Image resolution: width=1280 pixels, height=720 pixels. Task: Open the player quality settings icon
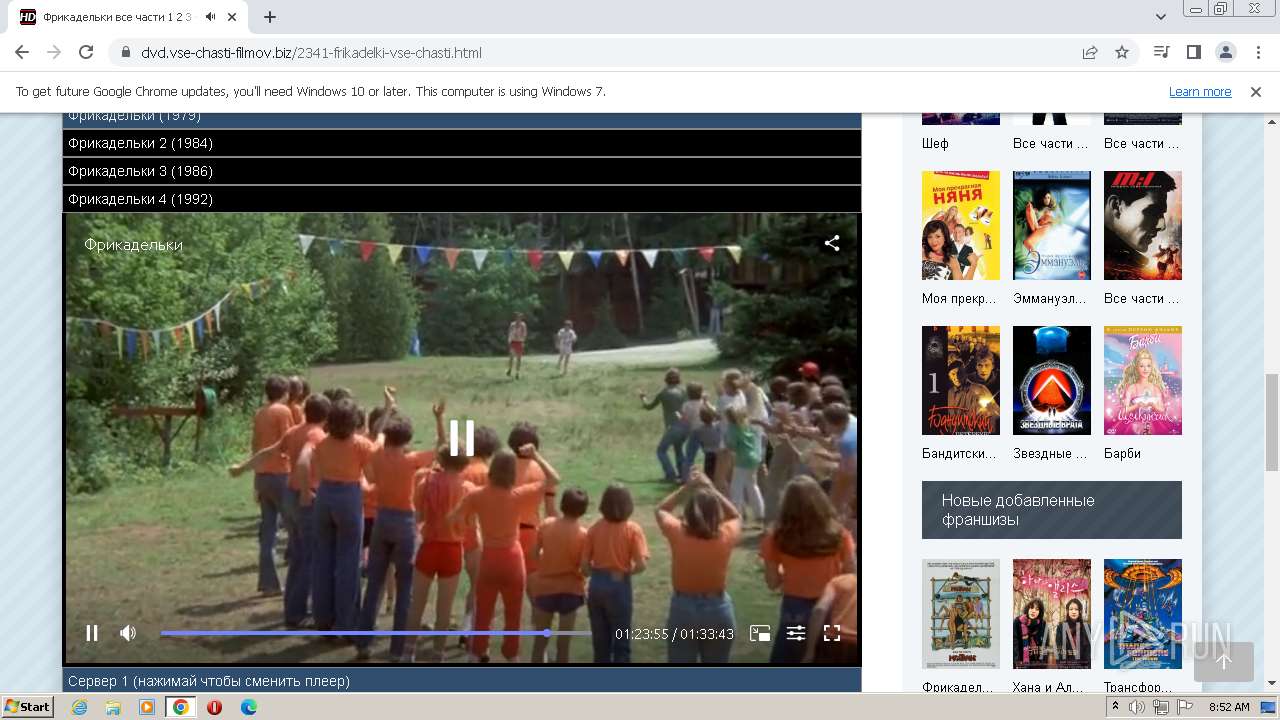pos(796,633)
